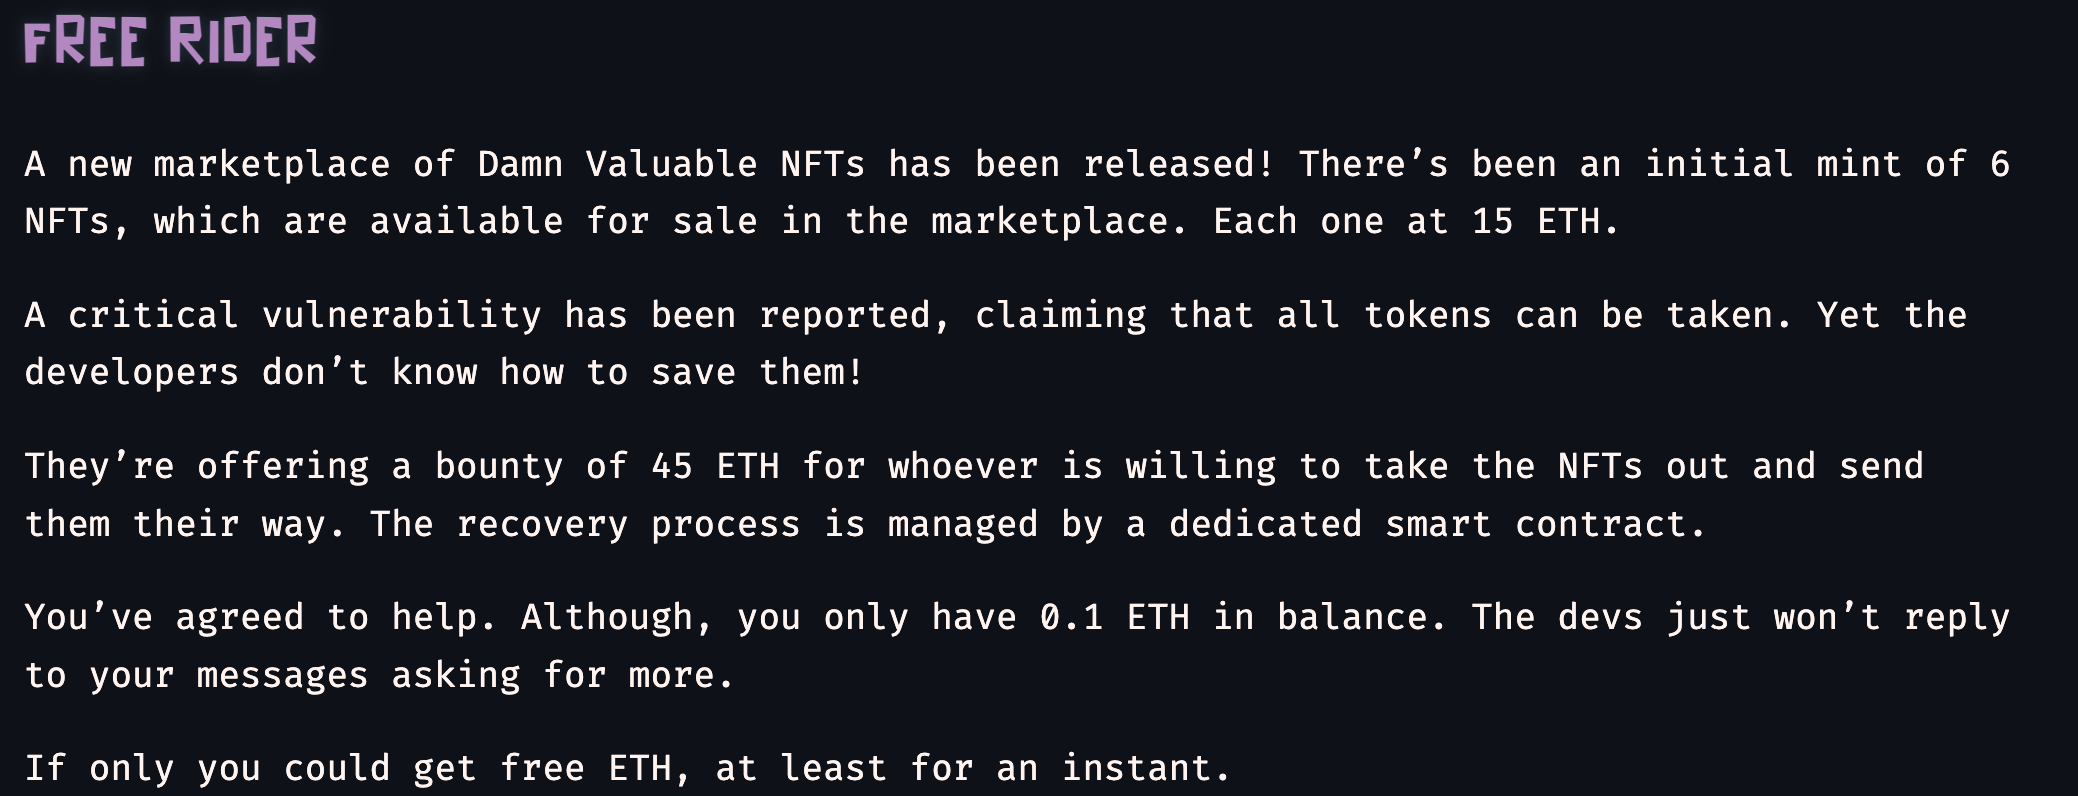Screen dimensions: 2078x796
Task: Click the word "Damn" in the first paragraph
Action: pyautogui.click(x=520, y=164)
